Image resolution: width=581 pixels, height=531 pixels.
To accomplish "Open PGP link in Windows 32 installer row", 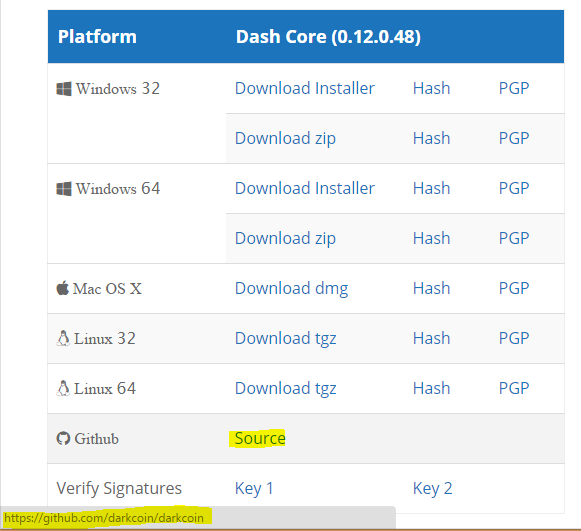I will click(514, 89).
